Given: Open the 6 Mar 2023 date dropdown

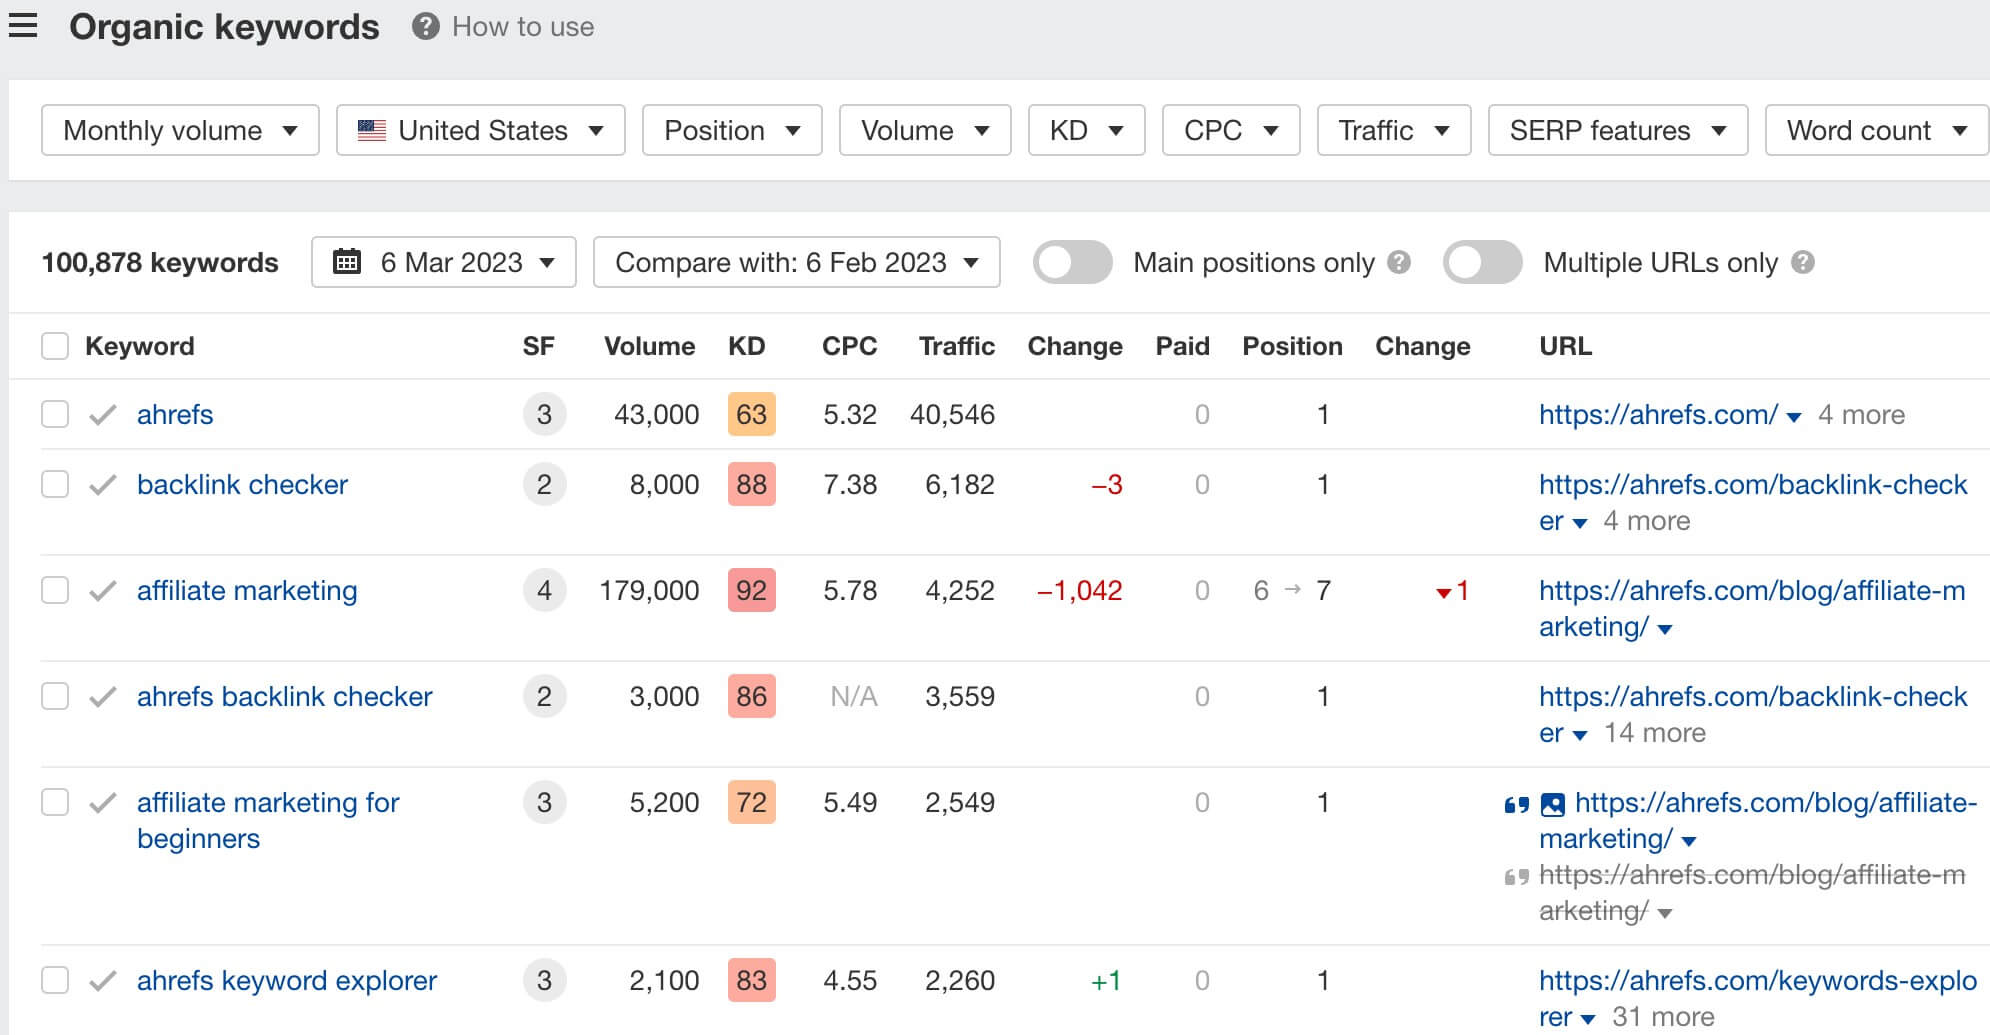Looking at the screenshot, I should pos(444,262).
